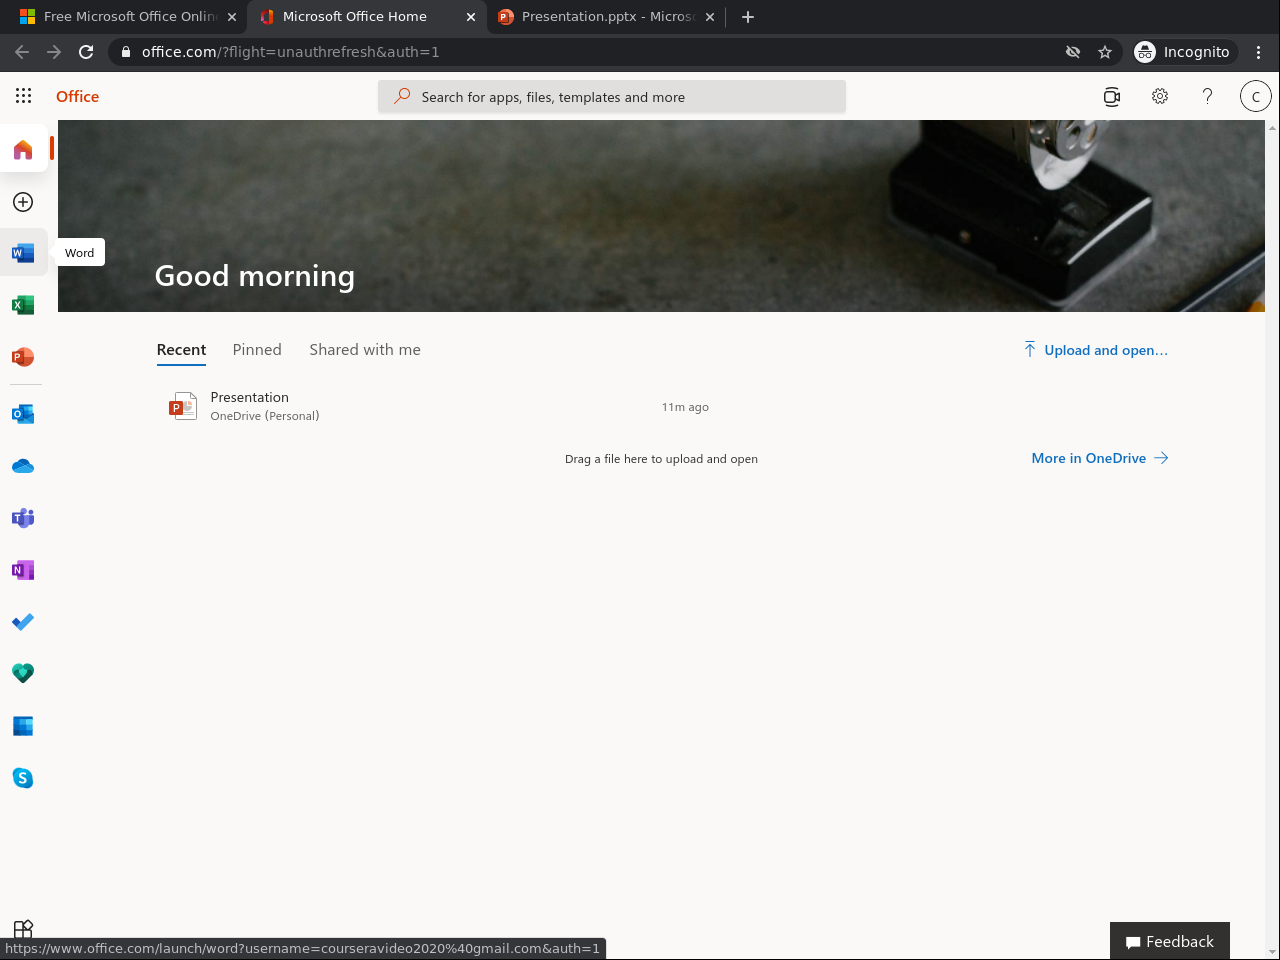This screenshot has height=960, width=1280.
Task: Click the browser forward arrow
Action: [x=54, y=52]
